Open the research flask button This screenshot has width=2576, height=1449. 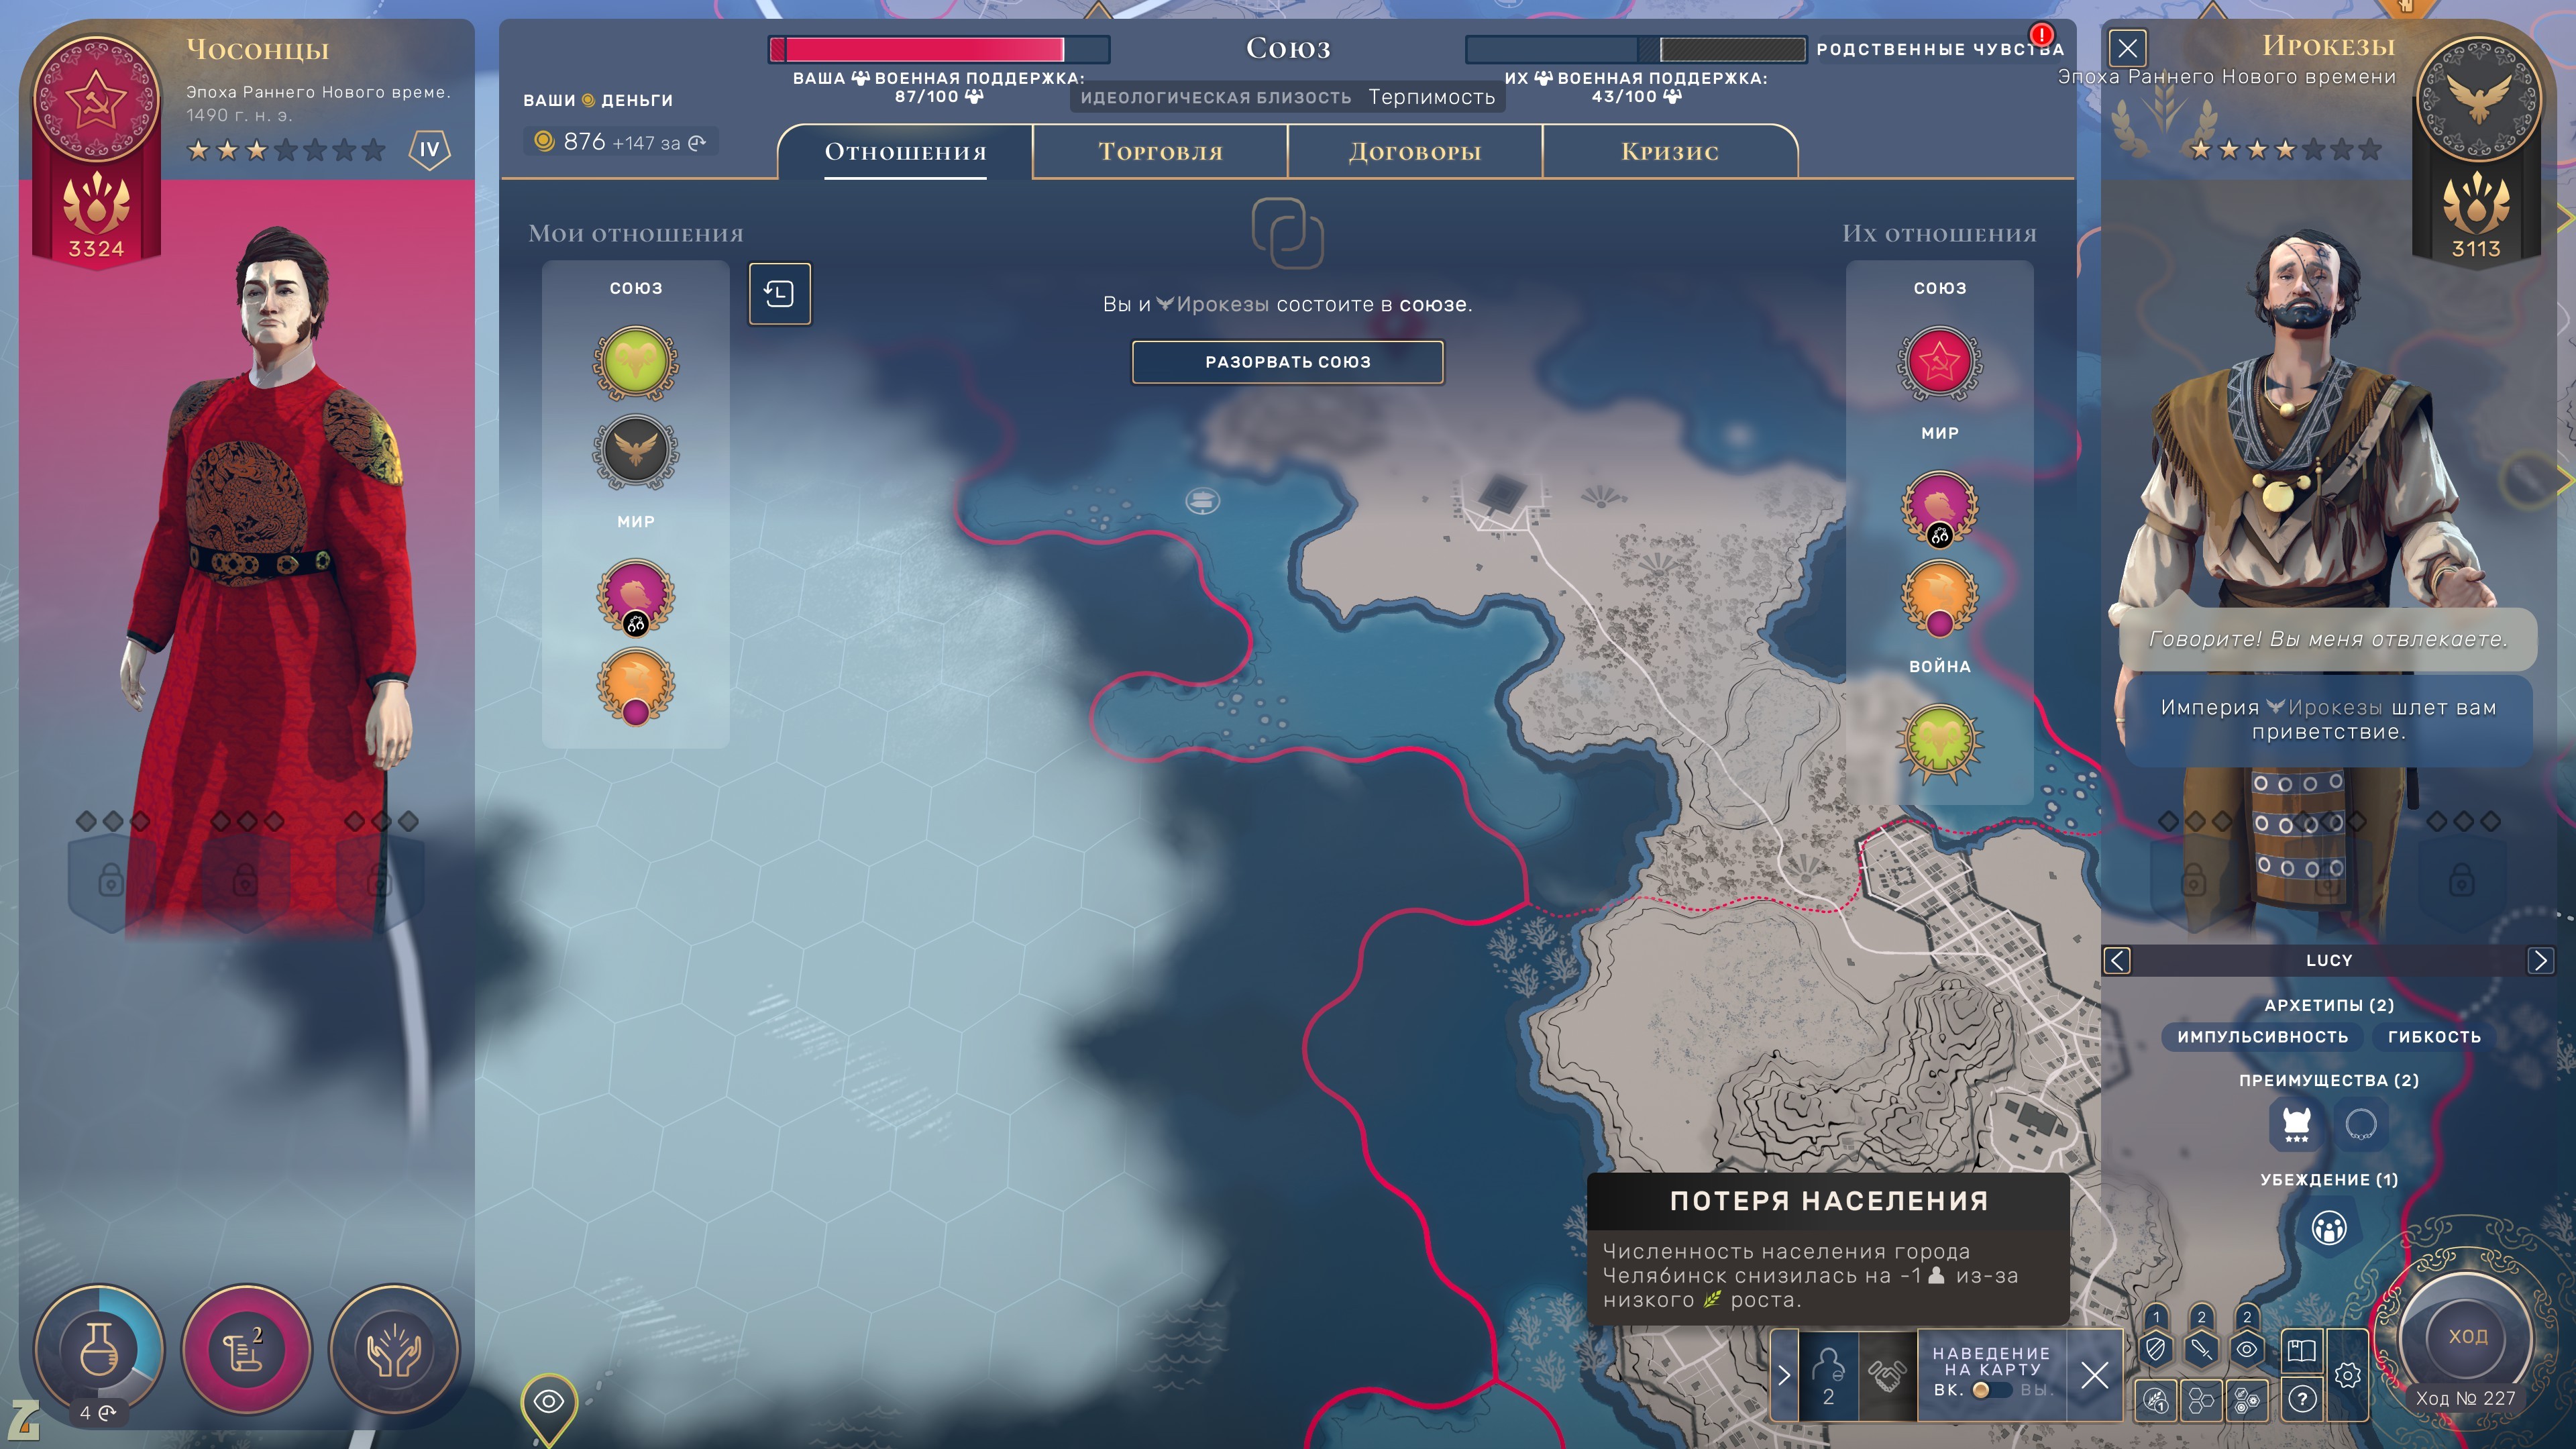click(99, 1349)
